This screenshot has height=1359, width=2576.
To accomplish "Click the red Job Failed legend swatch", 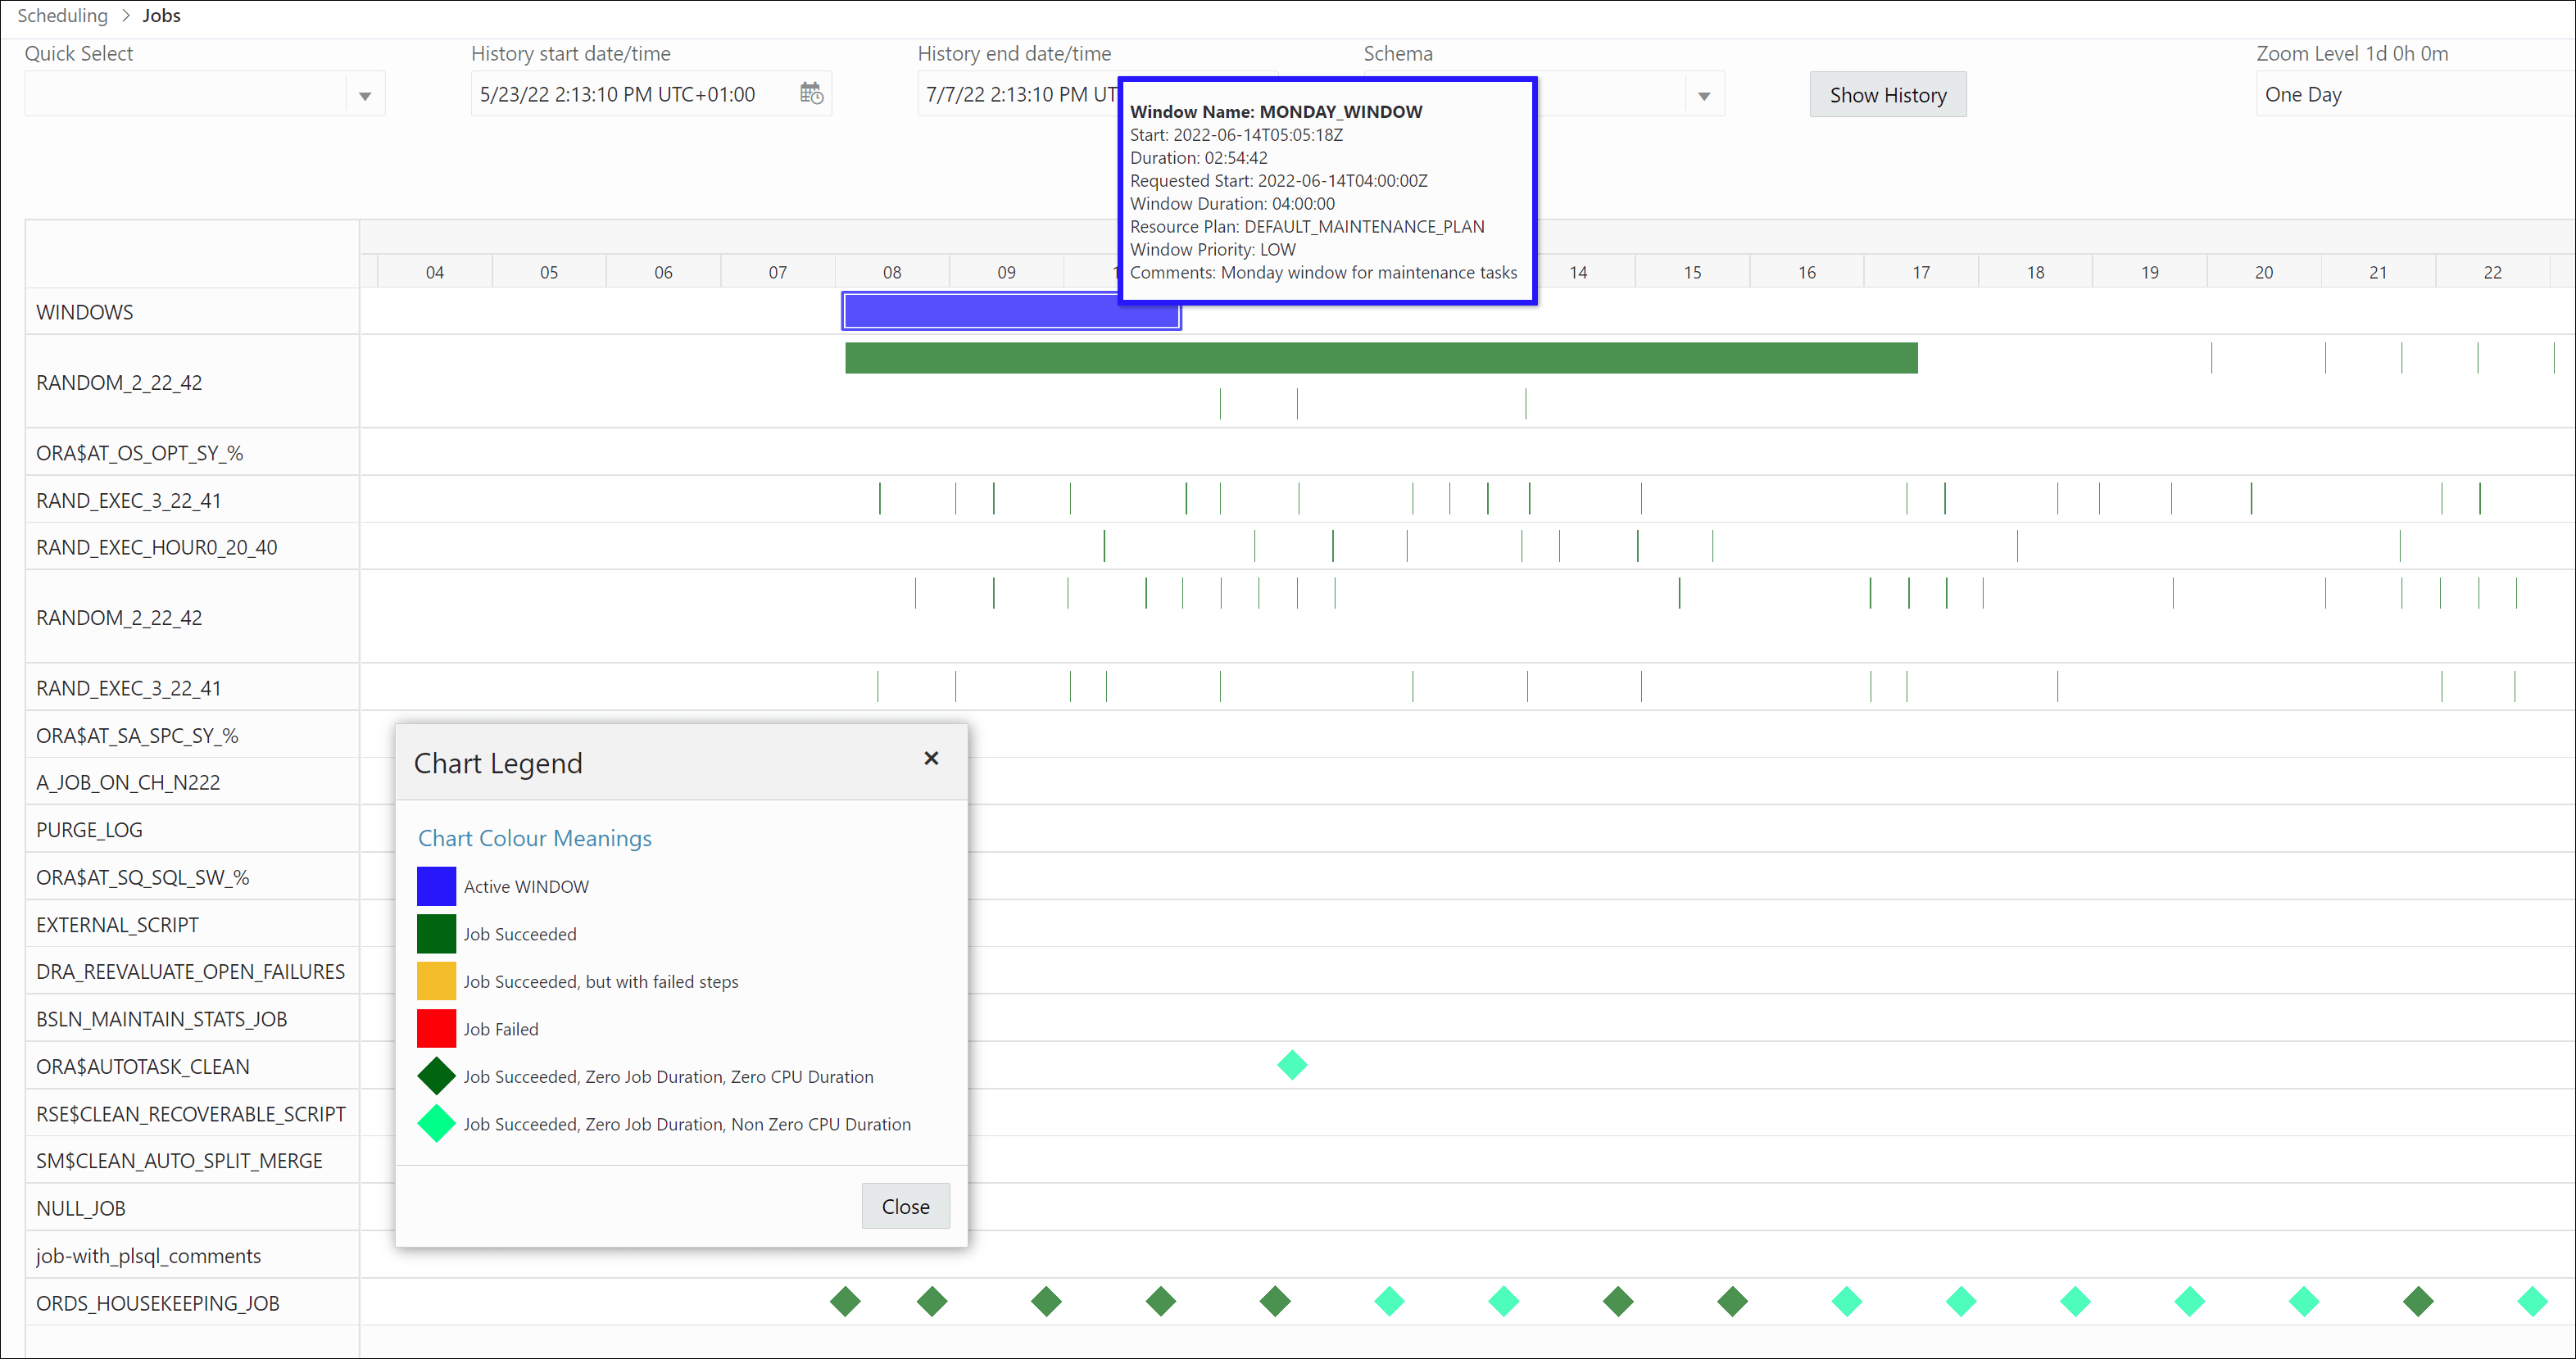I will pos(435,1028).
